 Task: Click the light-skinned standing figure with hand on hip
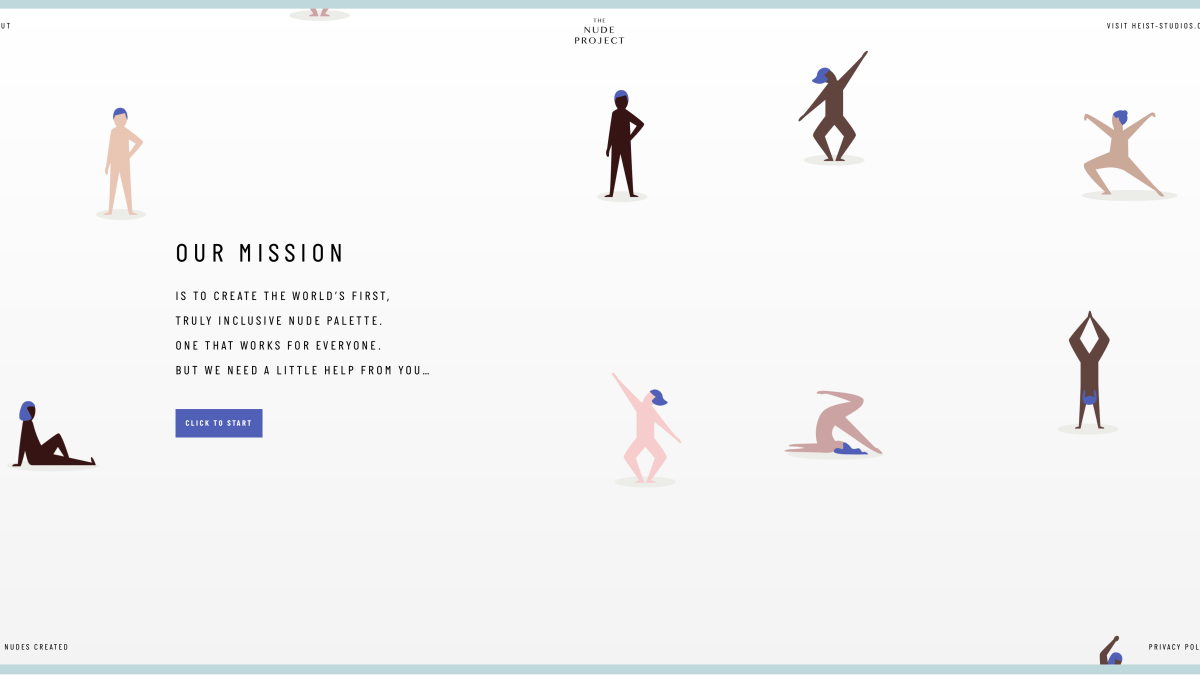click(x=122, y=161)
